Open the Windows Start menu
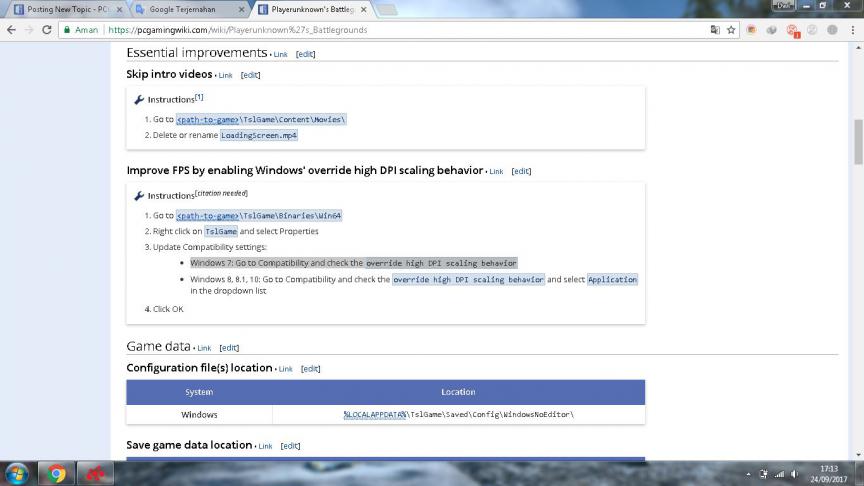The height and width of the screenshot is (486, 864). click(x=17, y=473)
